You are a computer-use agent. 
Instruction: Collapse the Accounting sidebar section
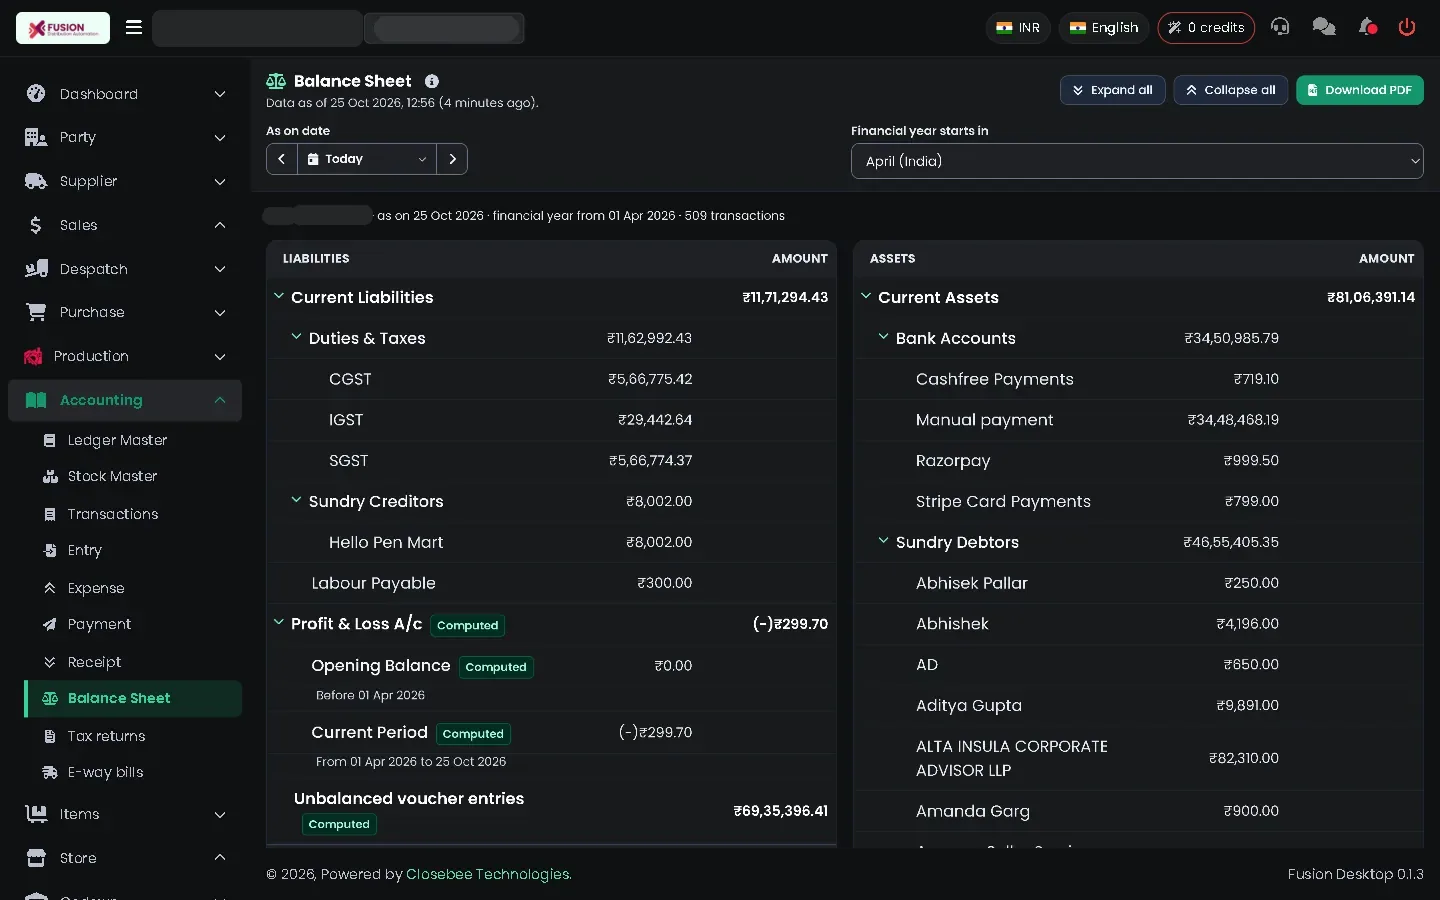coord(125,400)
